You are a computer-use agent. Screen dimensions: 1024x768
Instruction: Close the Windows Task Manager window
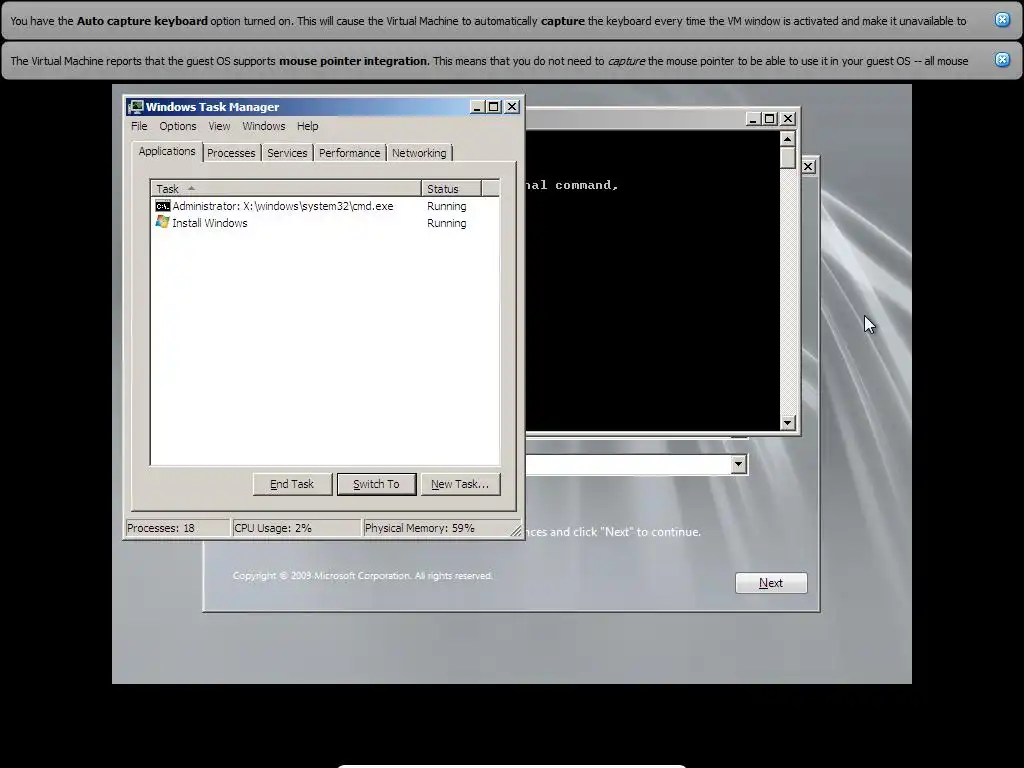point(512,106)
